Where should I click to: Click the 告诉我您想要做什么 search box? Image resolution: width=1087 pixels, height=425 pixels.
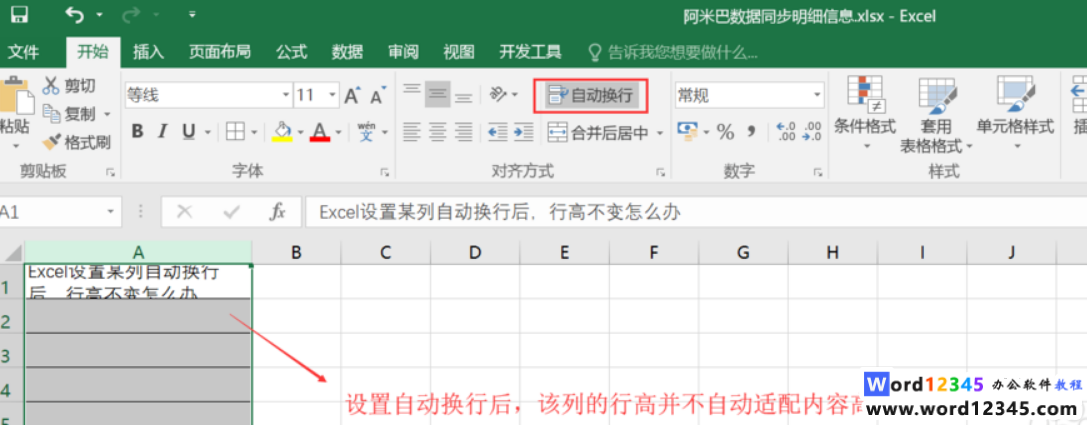coord(672,52)
